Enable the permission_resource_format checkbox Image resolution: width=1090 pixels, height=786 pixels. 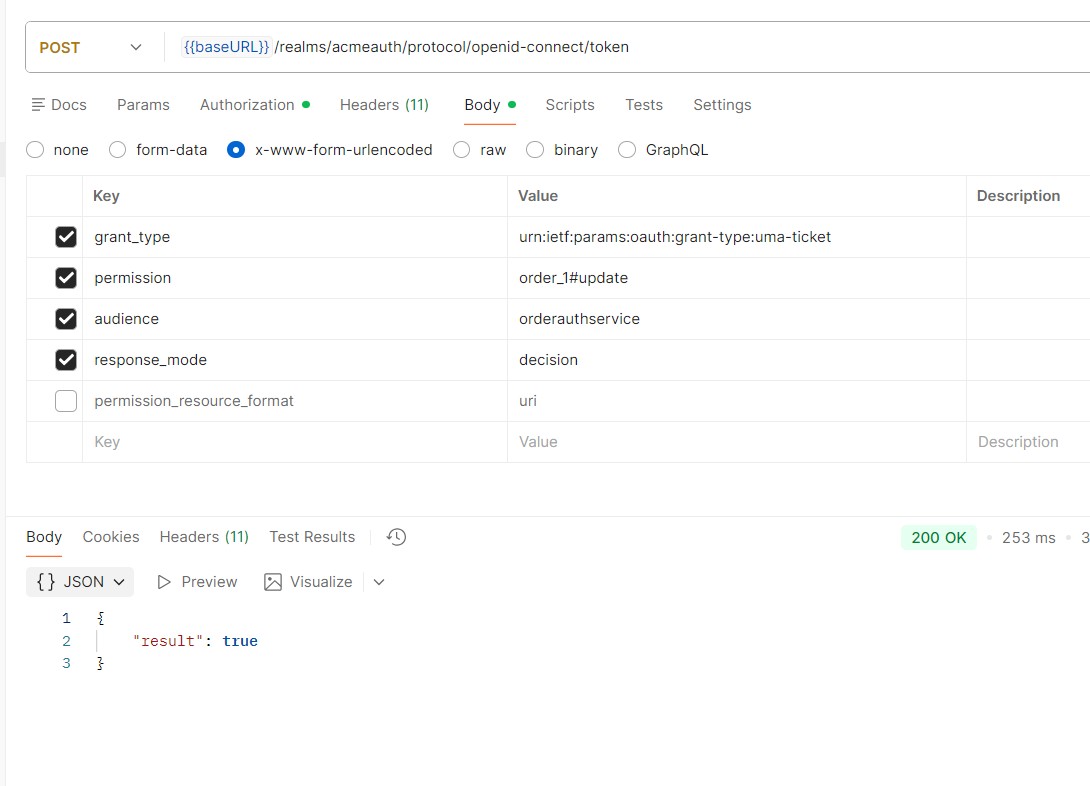[66, 401]
